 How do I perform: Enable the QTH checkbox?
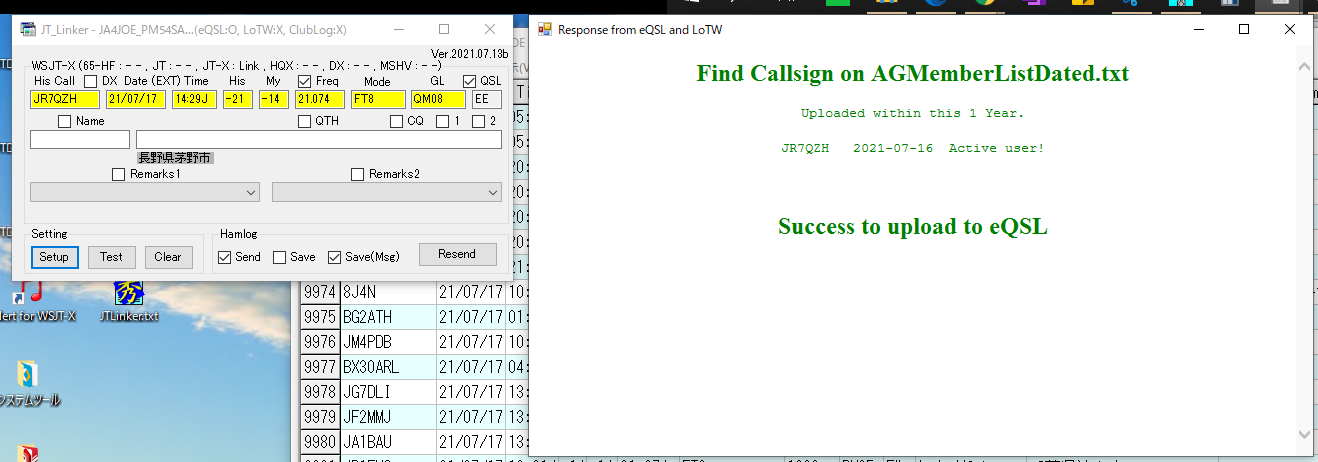[305, 121]
